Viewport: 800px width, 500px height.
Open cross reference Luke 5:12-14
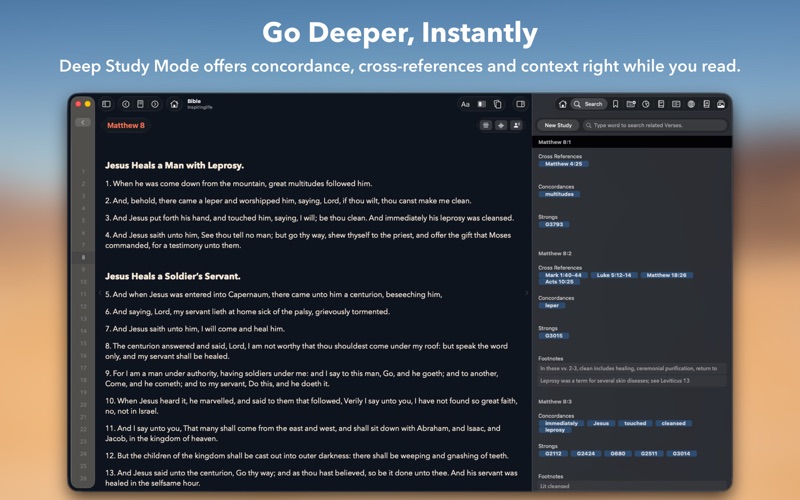point(614,275)
